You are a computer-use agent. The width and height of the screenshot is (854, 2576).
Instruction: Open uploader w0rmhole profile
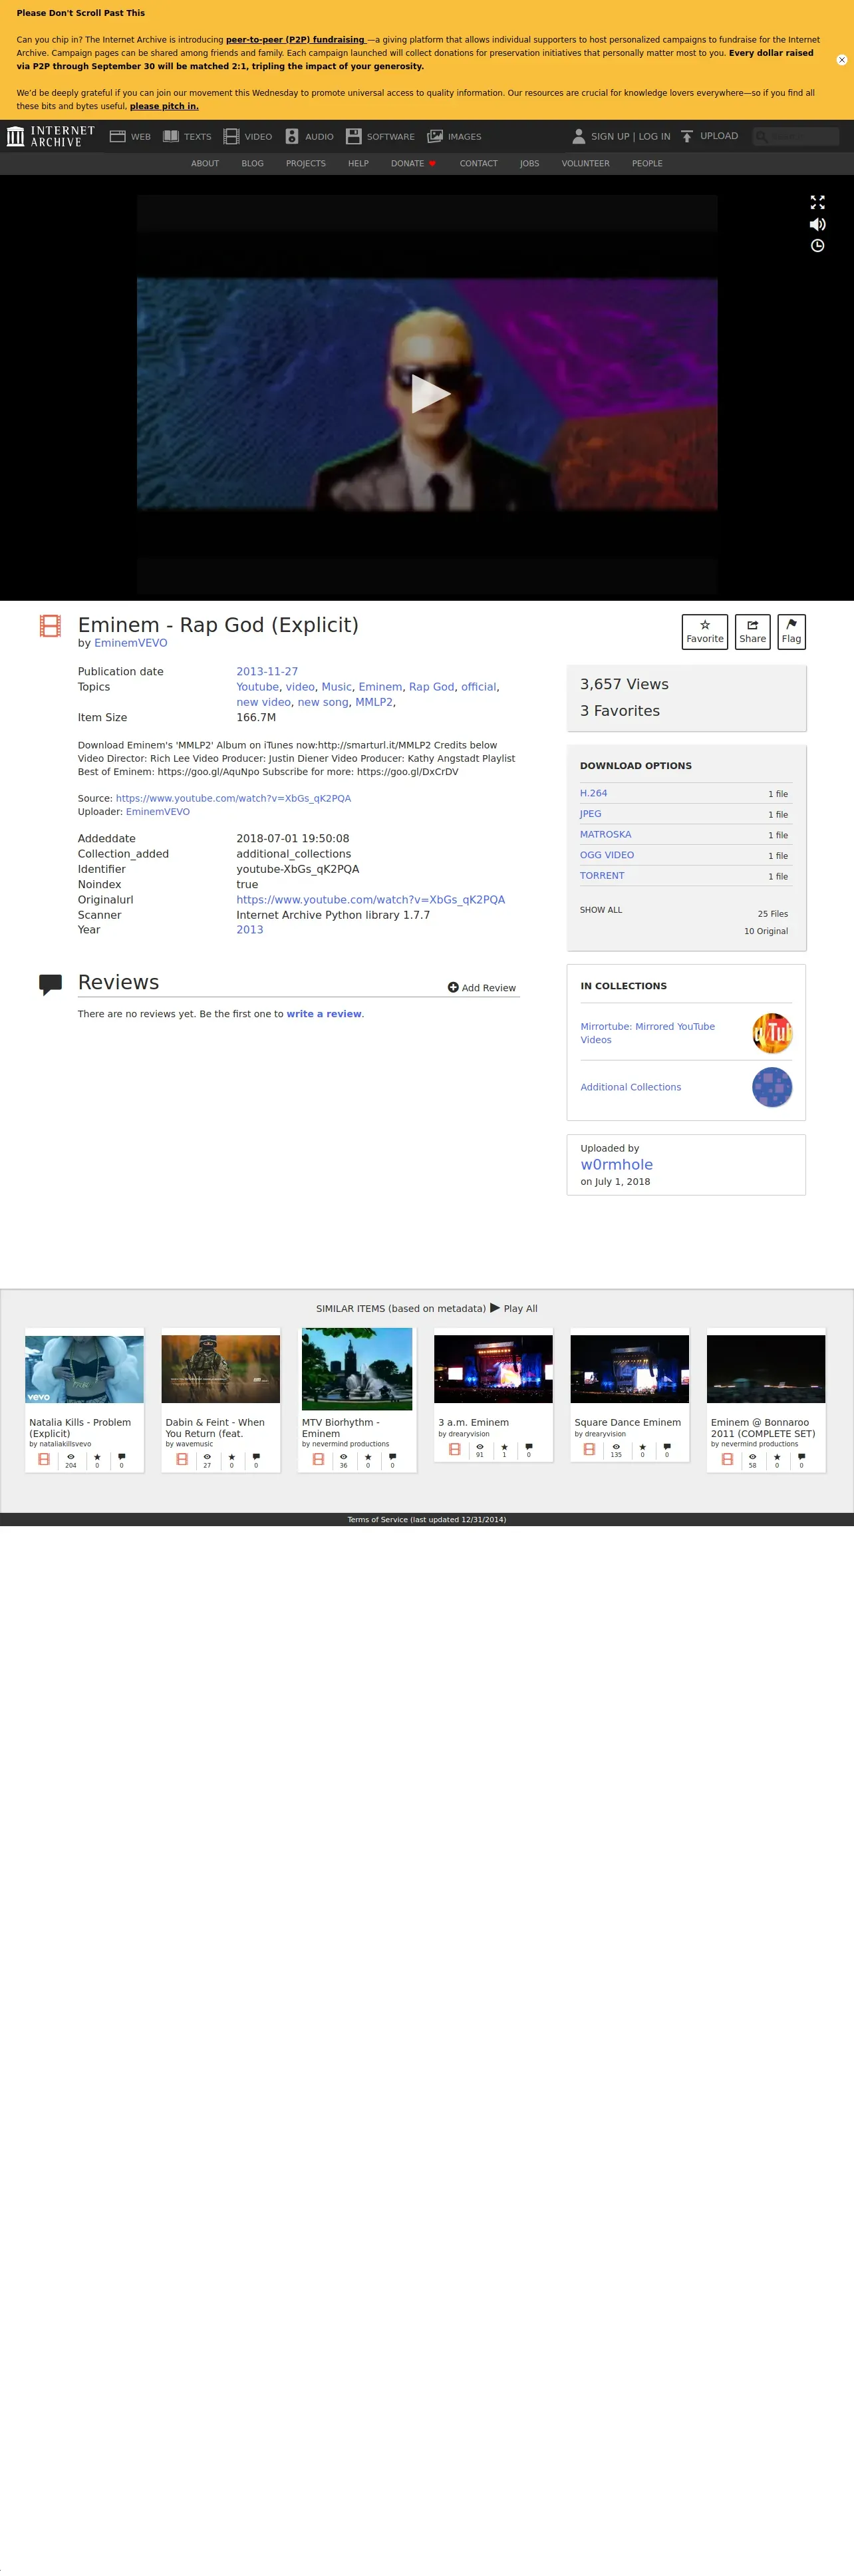click(x=616, y=1165)
